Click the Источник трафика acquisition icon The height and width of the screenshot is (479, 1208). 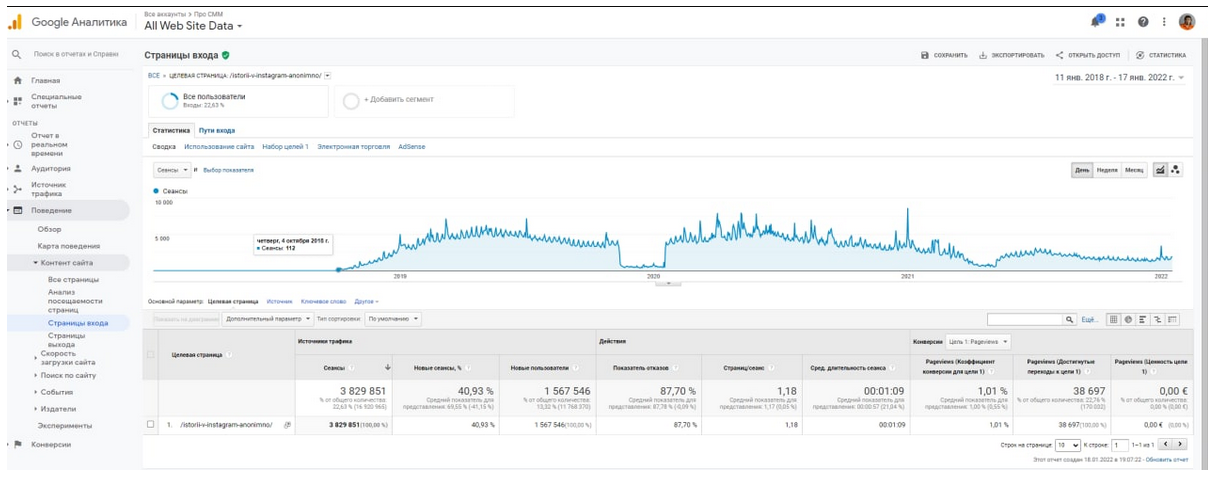[x=18, y=189]
